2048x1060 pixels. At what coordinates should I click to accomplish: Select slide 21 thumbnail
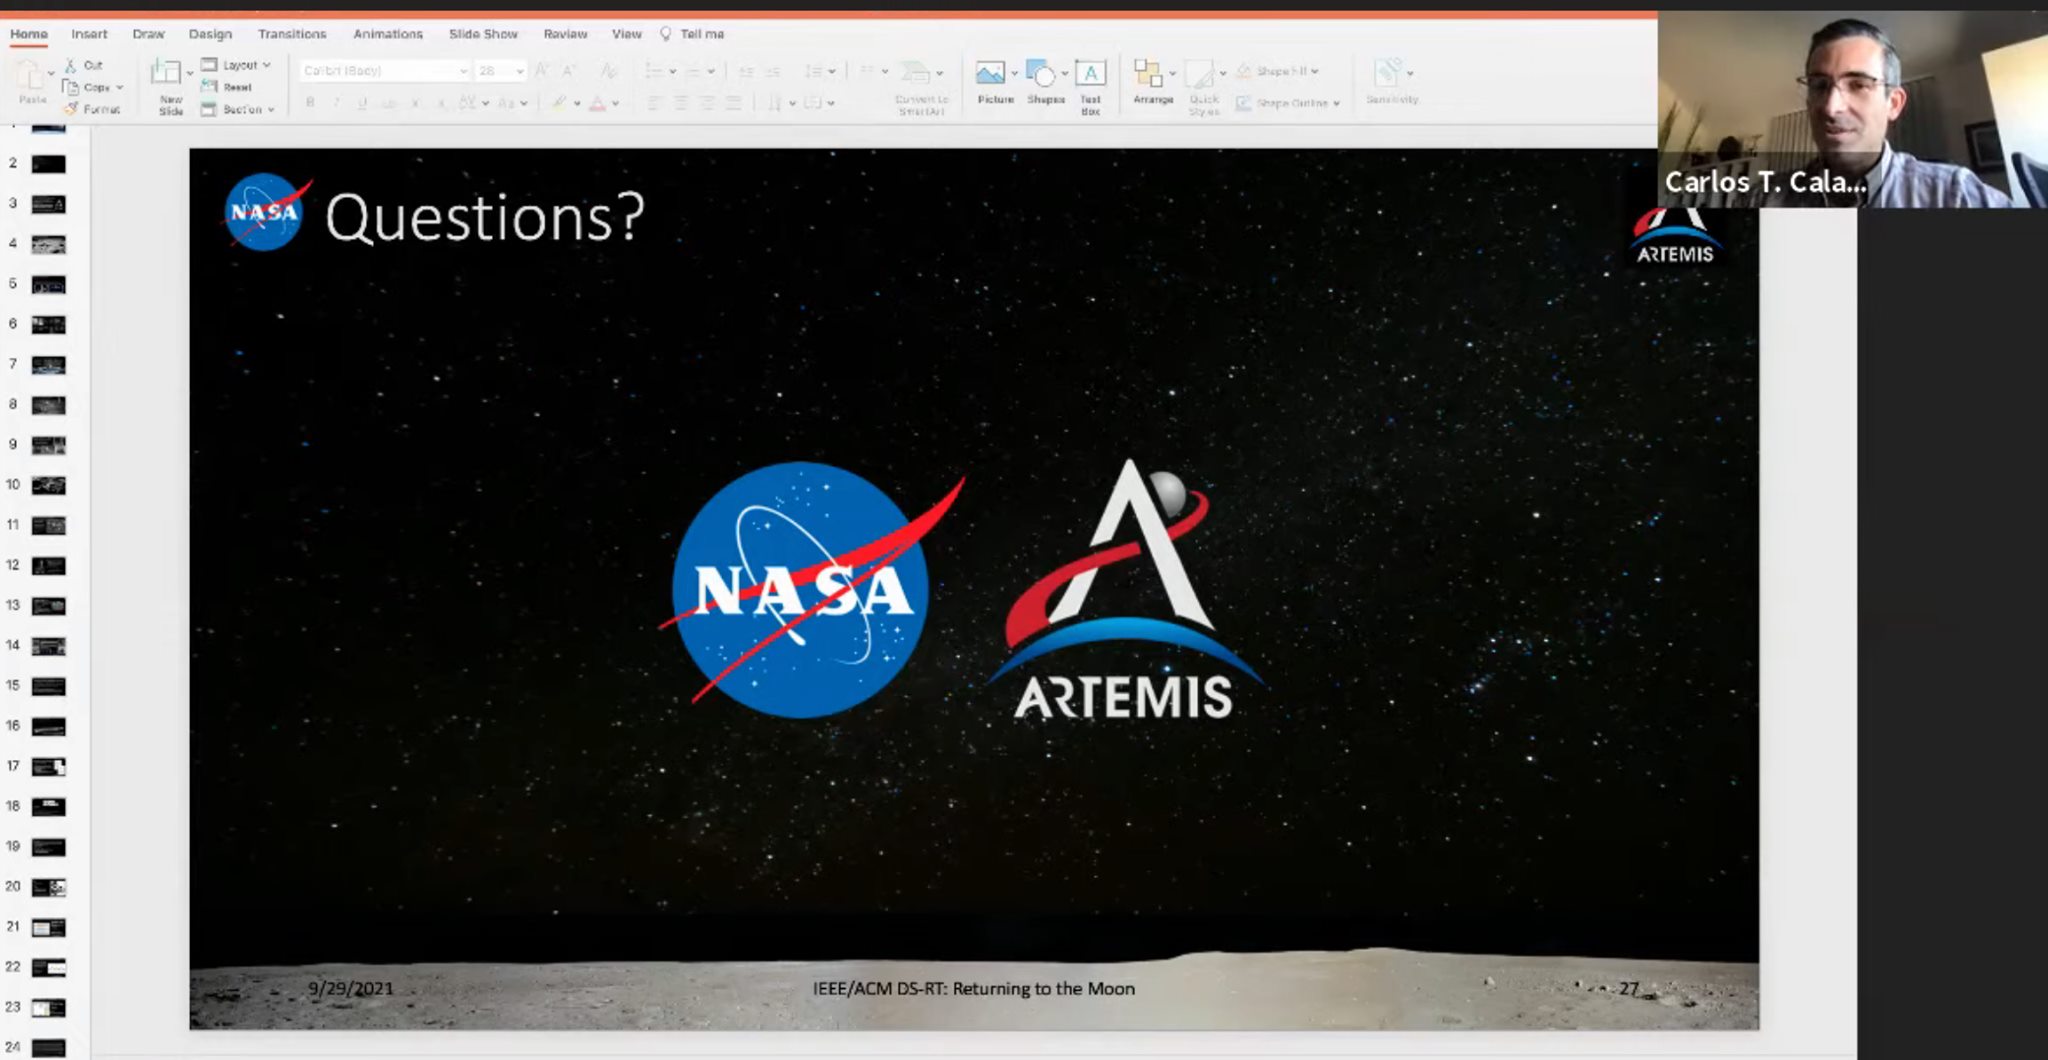pyautogui.click(x=49, y=928)
